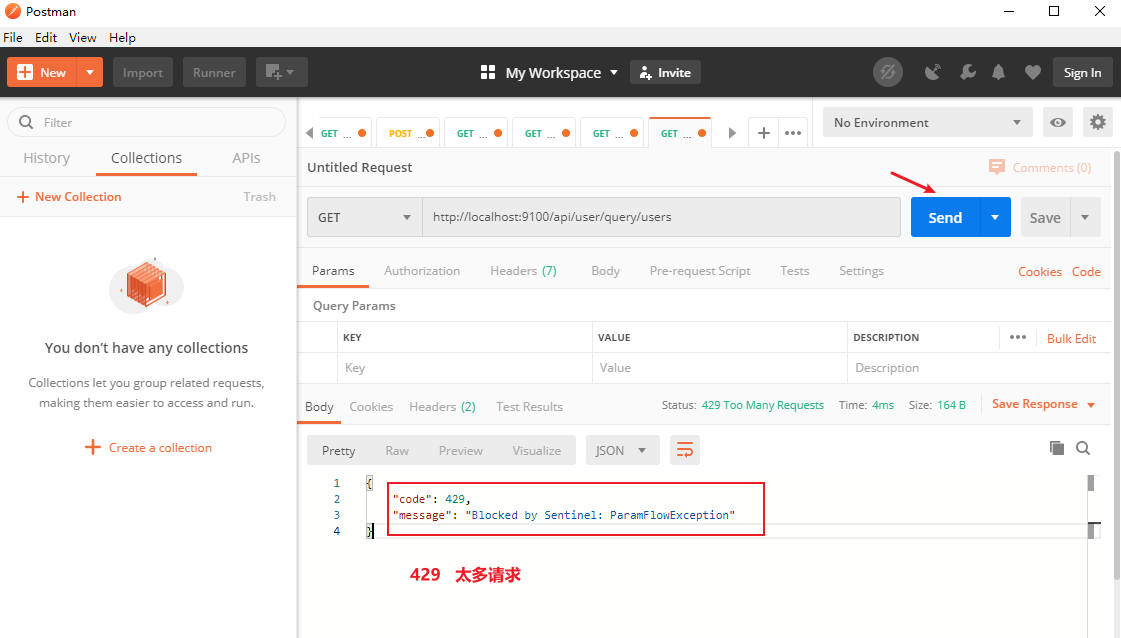Screen dimensions: 1121x638
Task: Show the response Cookies tab
Action: [371, 406]
